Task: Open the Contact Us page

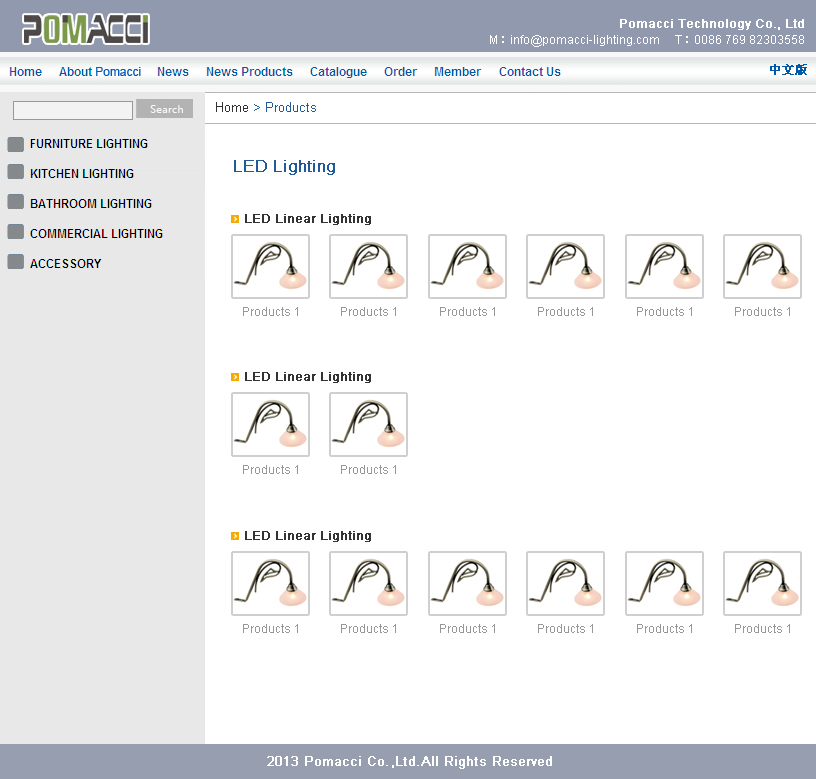Action: pyautogui.click(x=529, y=72)
